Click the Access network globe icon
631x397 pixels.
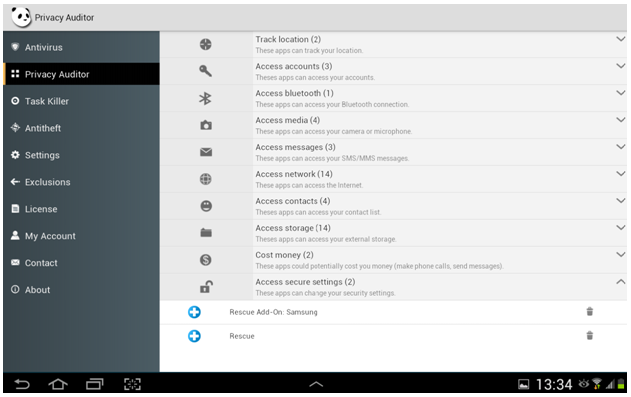coord(206,179)
